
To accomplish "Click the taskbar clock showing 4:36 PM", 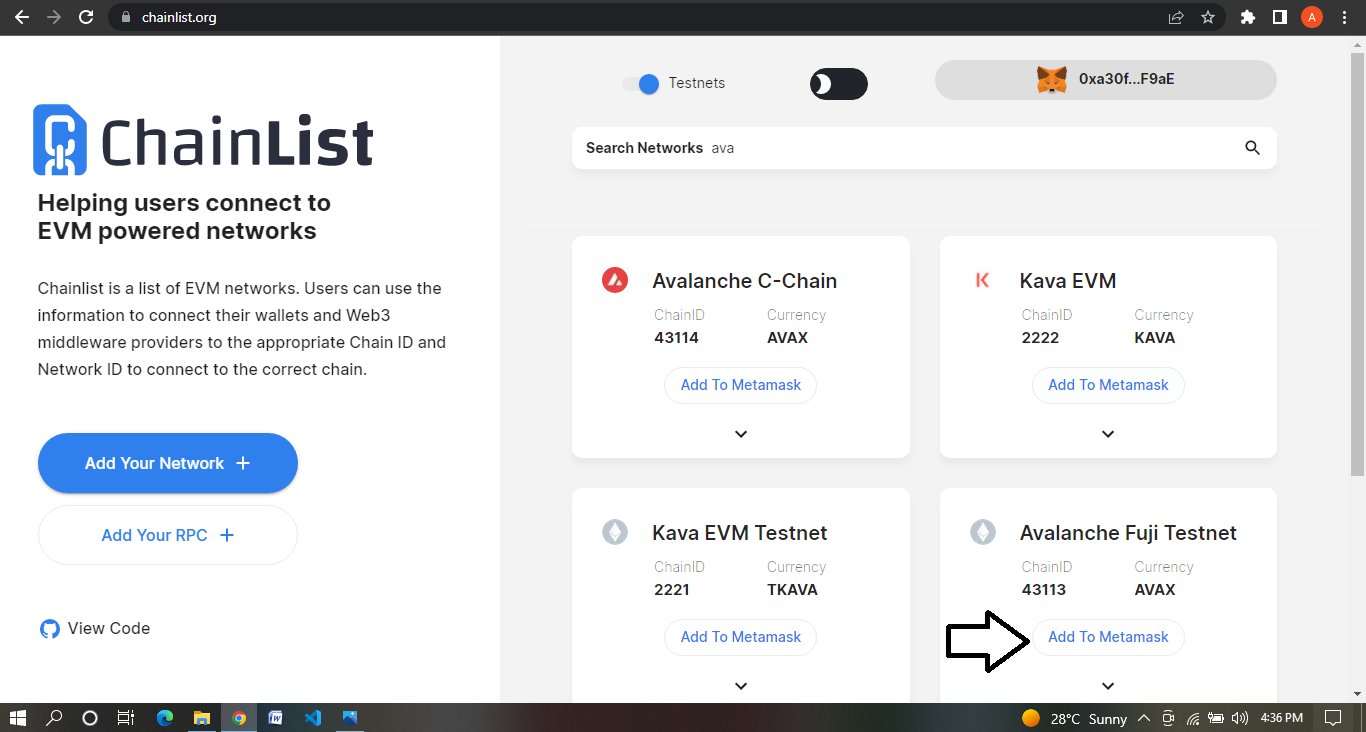I will [x=1281, y=718].
